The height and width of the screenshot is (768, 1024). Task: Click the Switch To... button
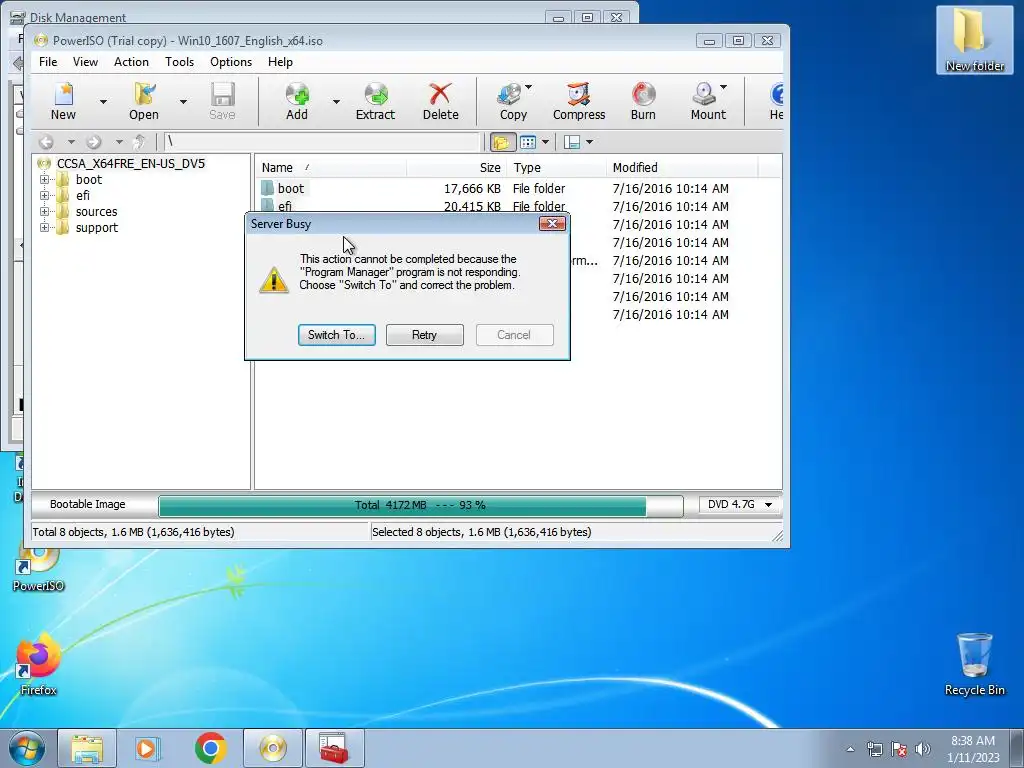pyautogui.click(x=336, y=335)
